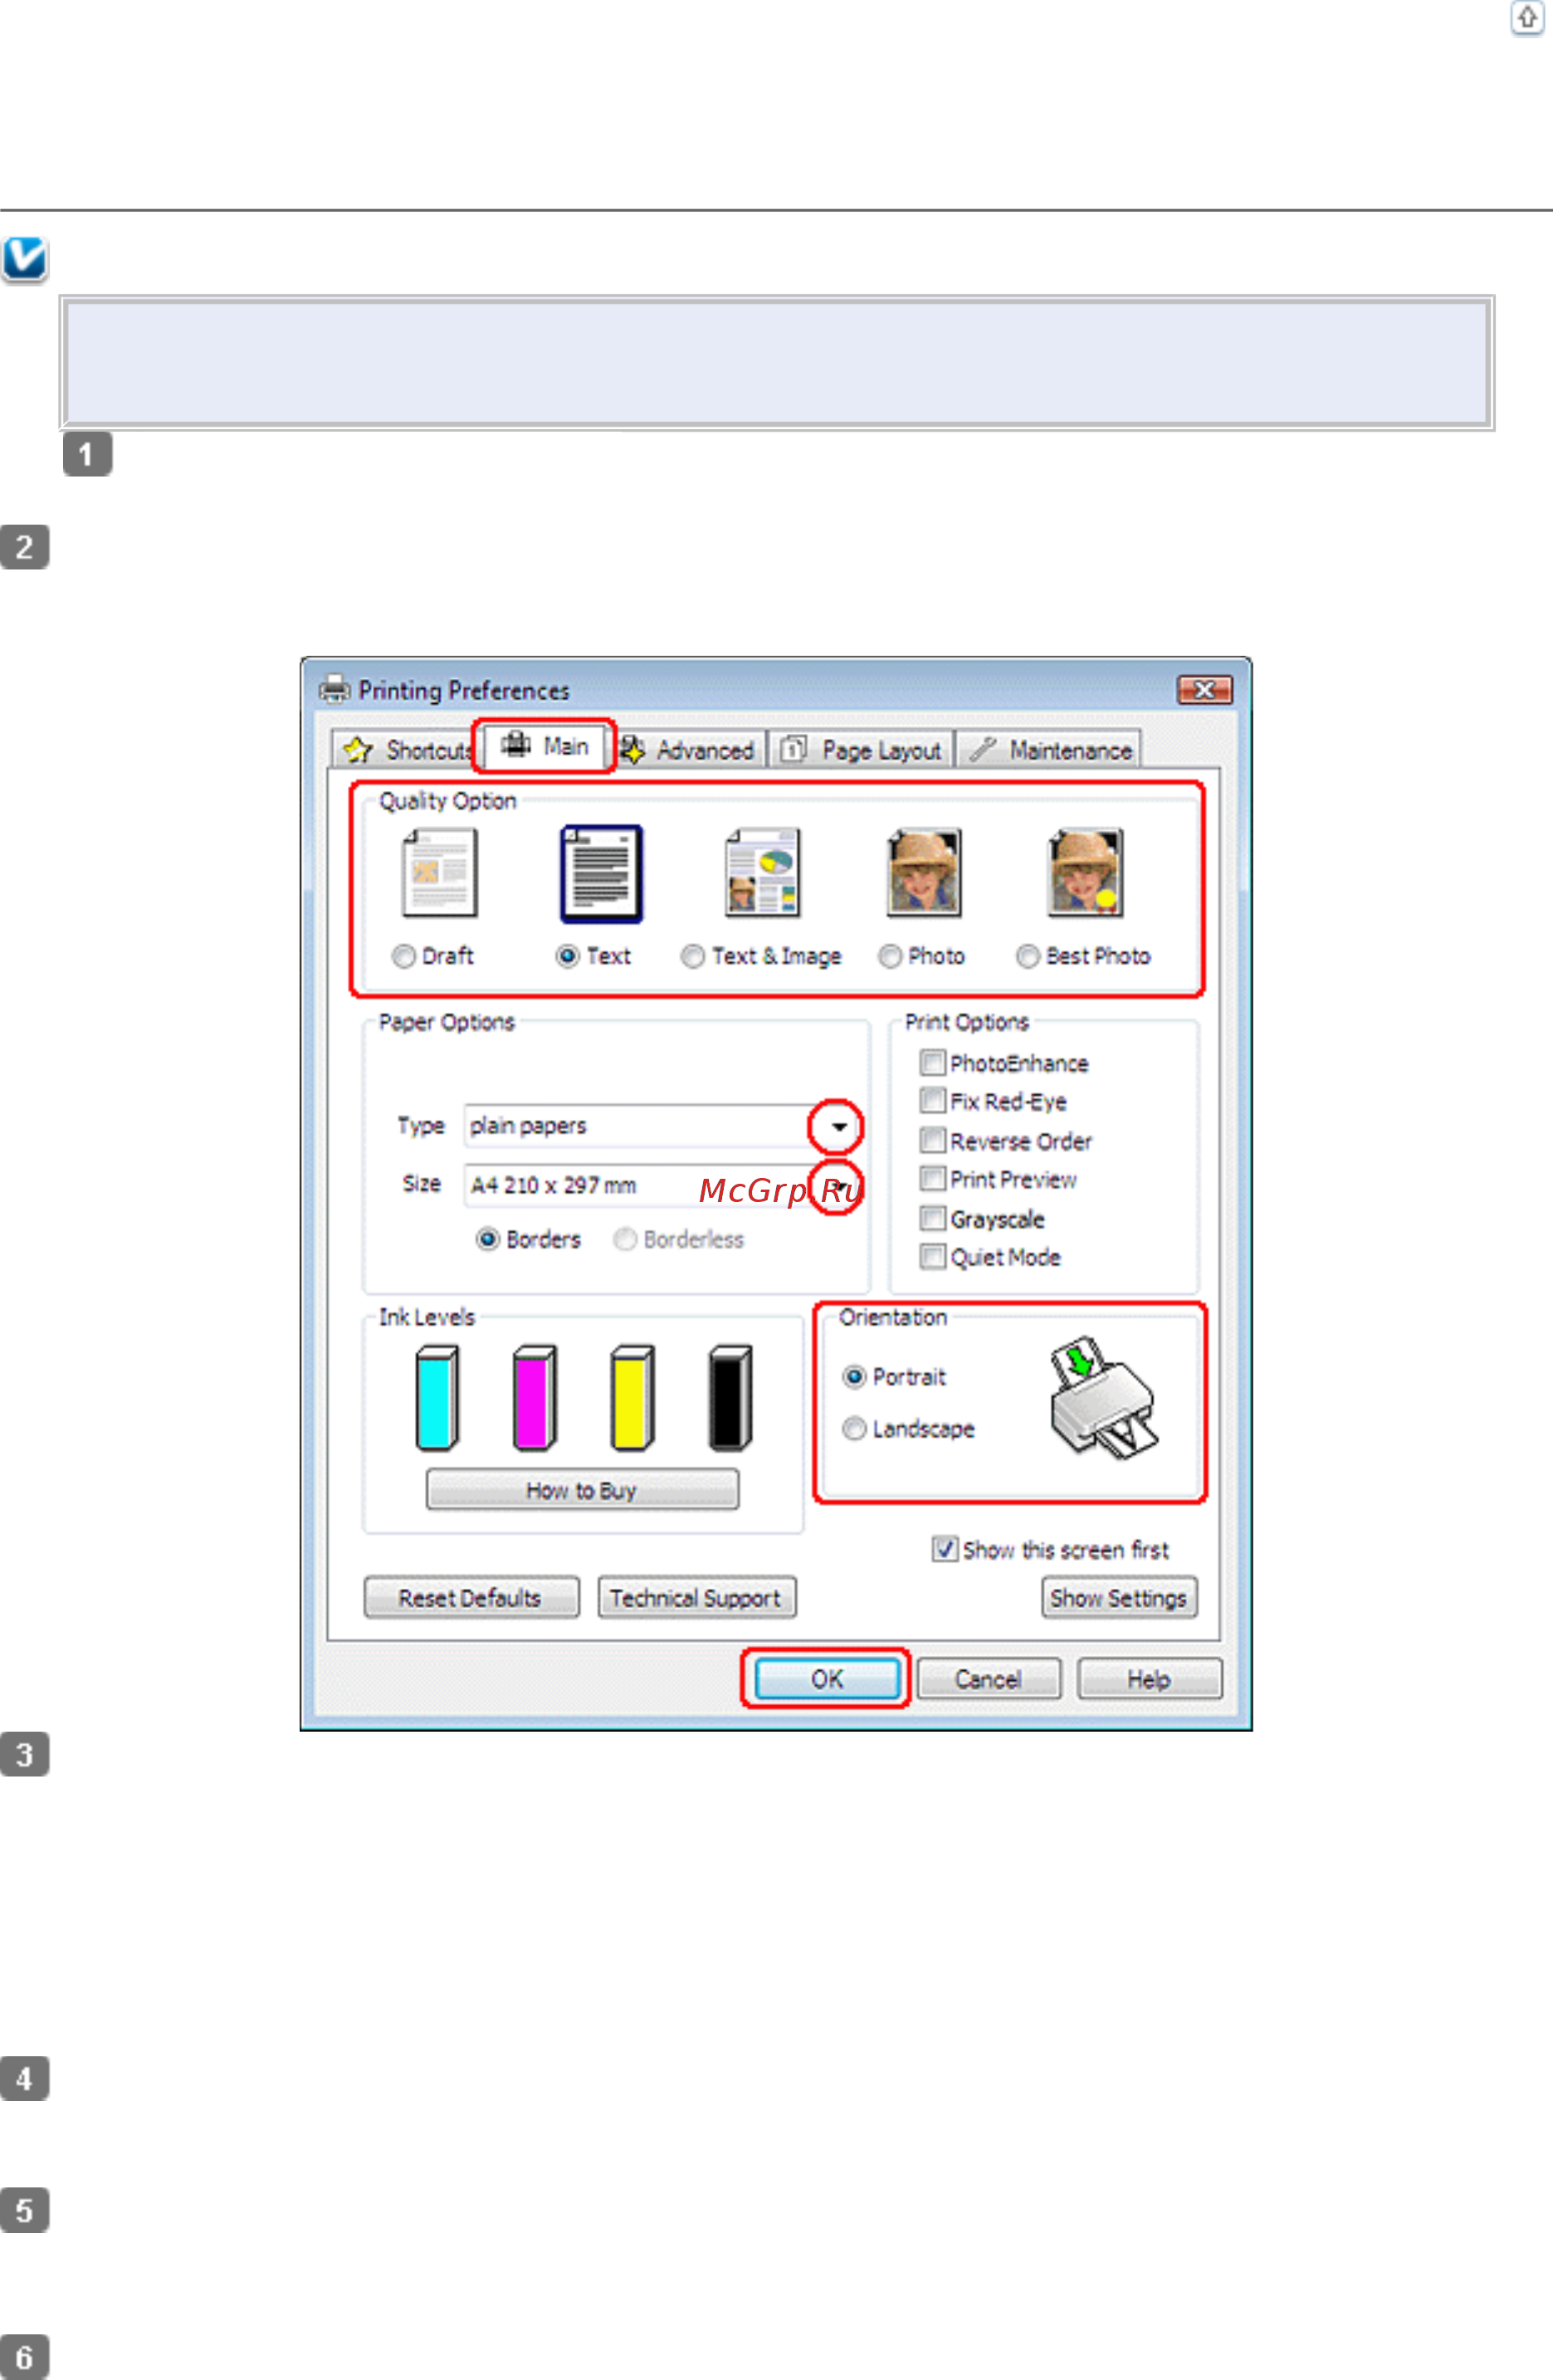Enable the Grayscale checkbox
This screenshot has height=2380, width=1553.
tap(932, 1218)
